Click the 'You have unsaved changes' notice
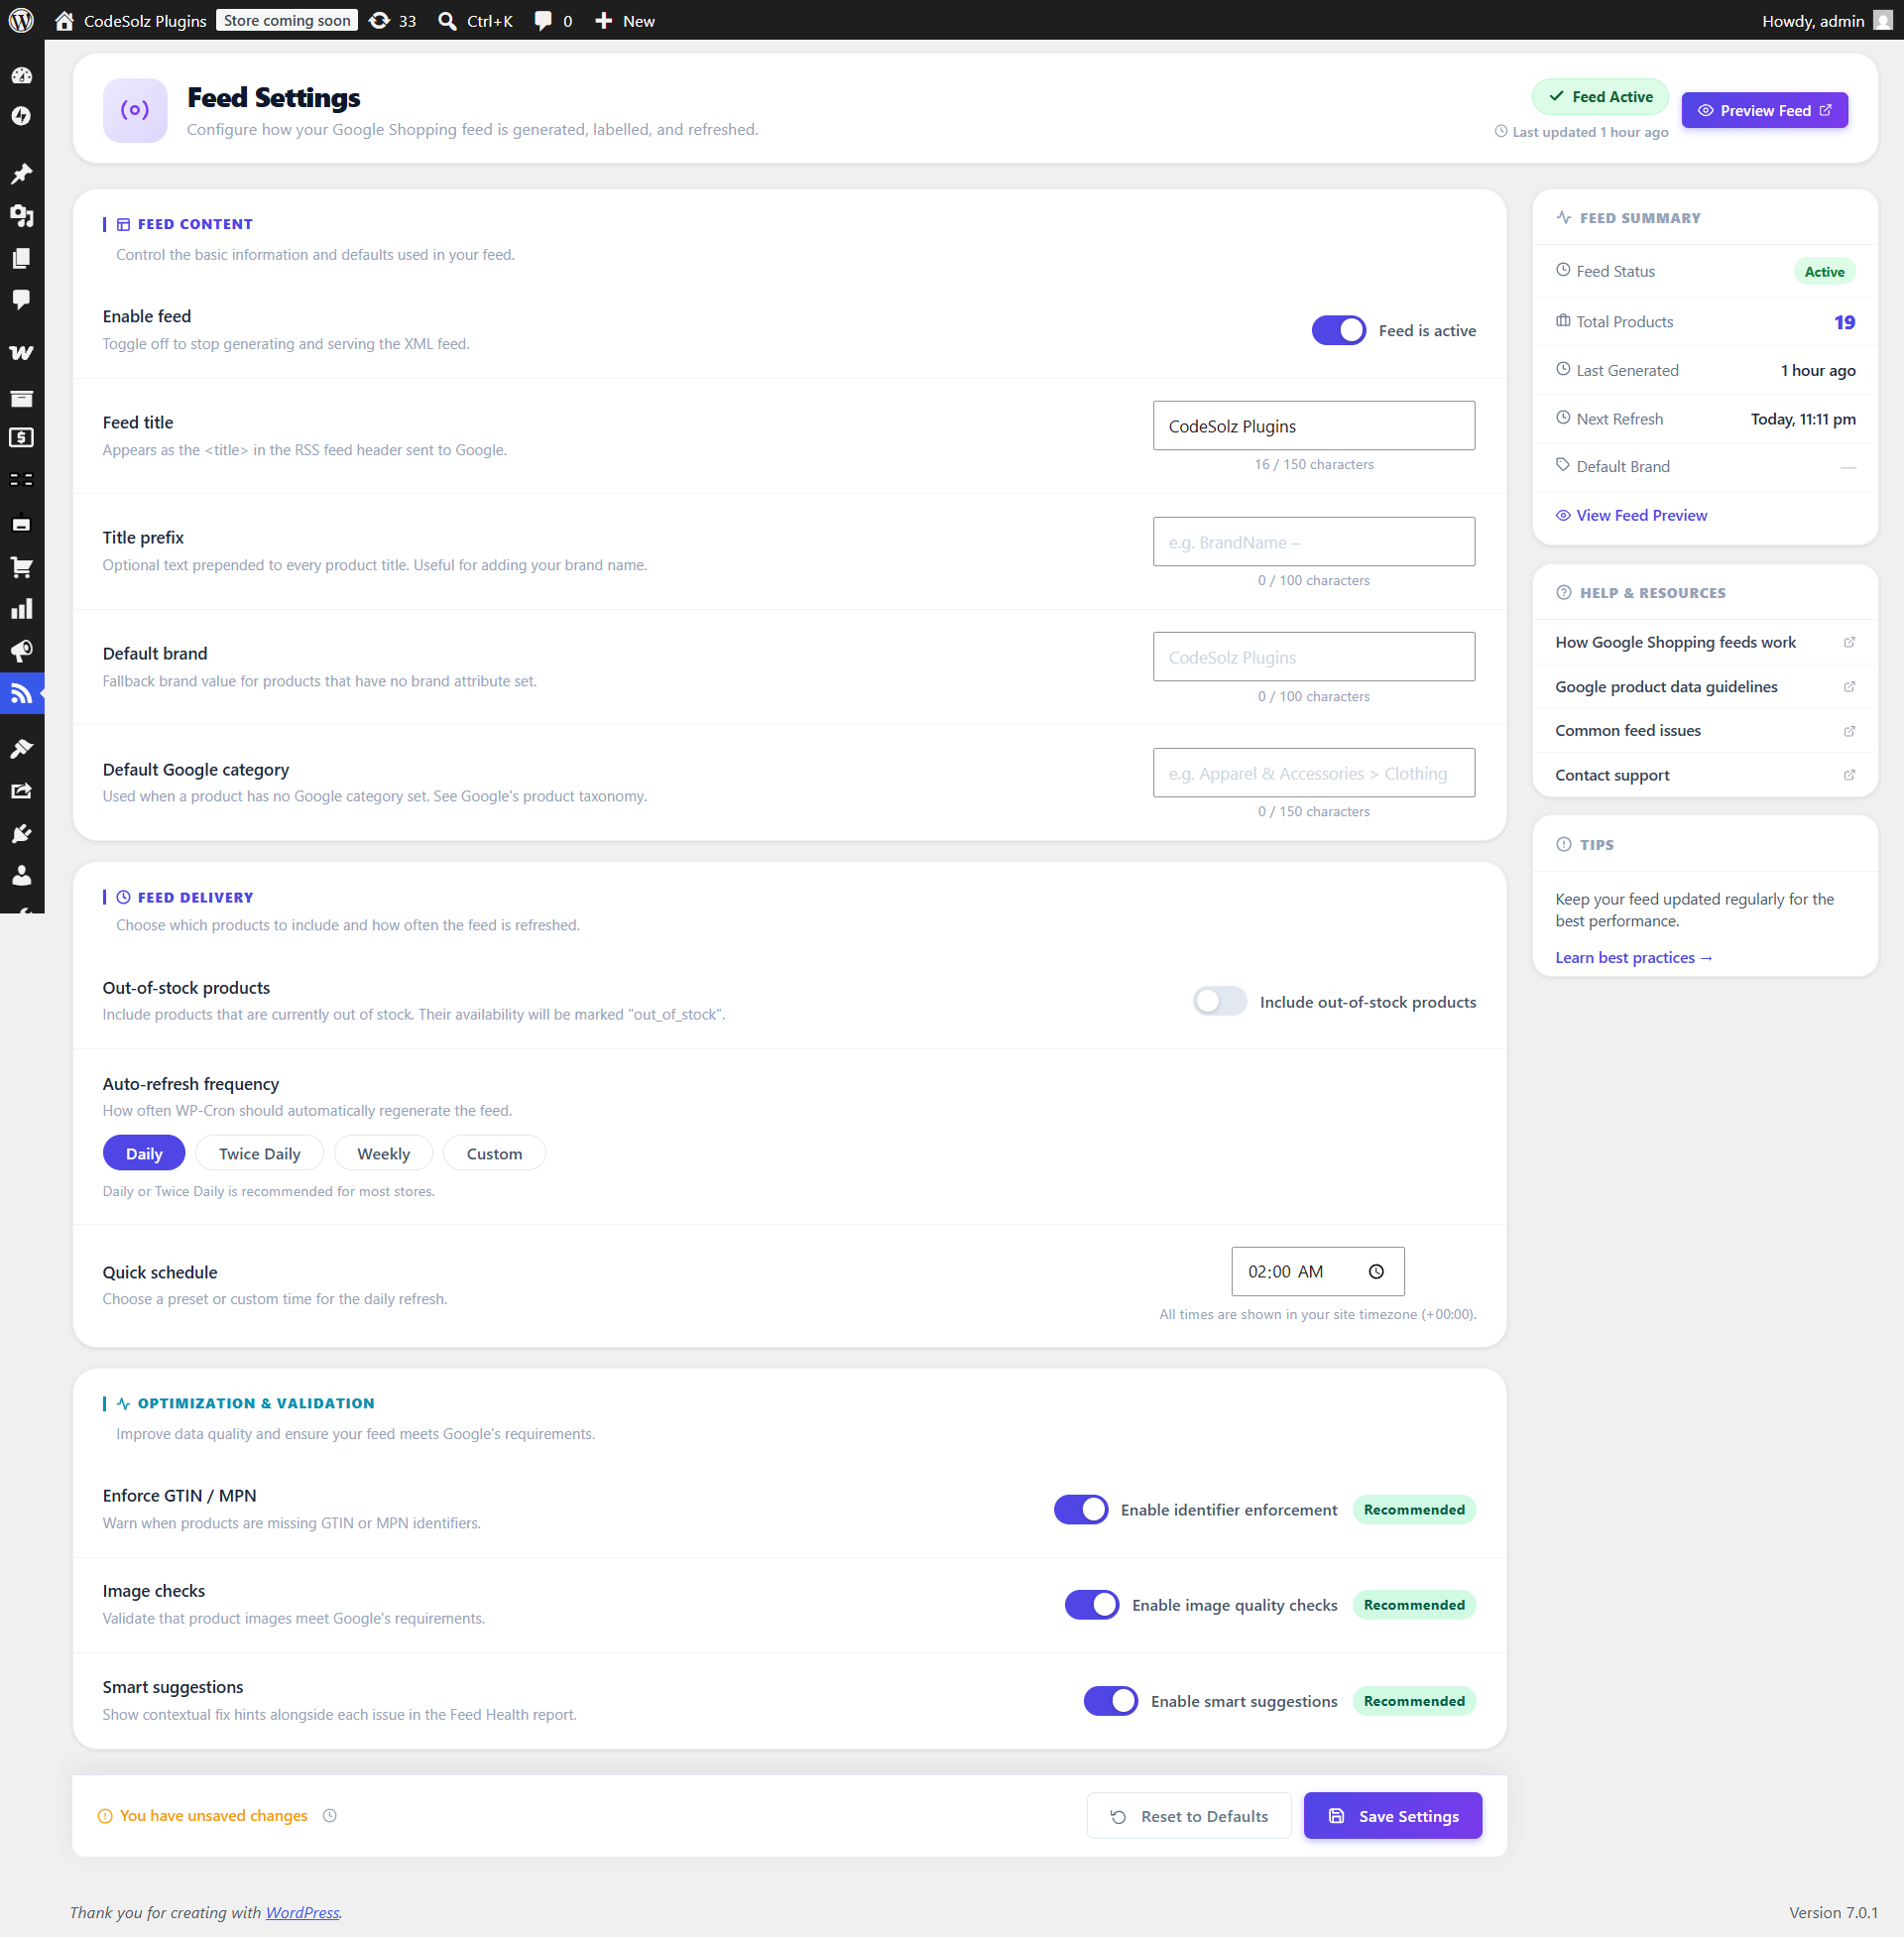 (204, 1816)
